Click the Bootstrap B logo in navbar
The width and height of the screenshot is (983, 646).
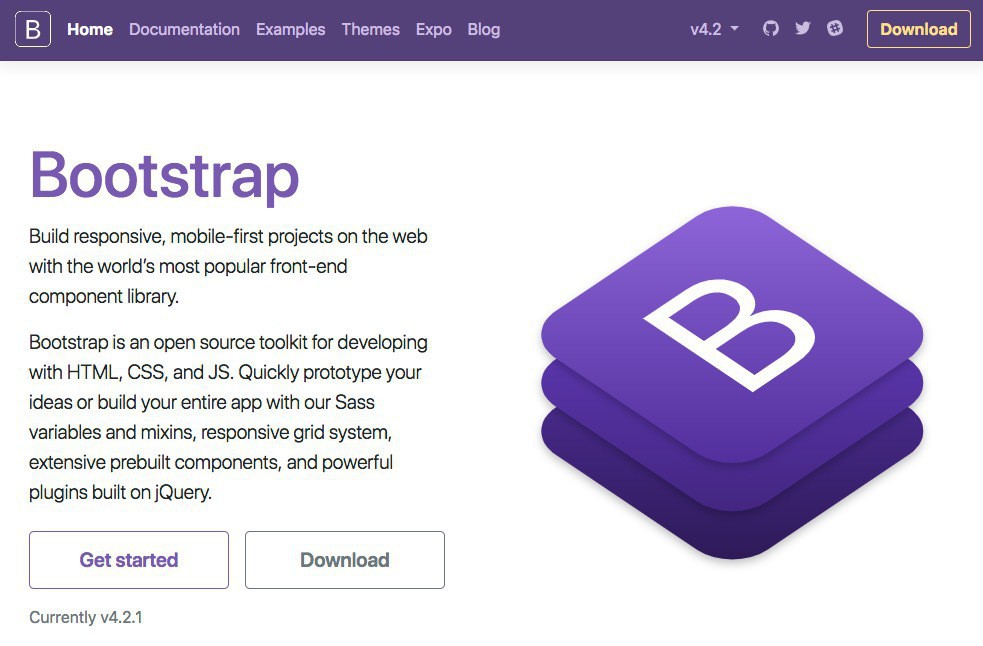tap(33, 29)
